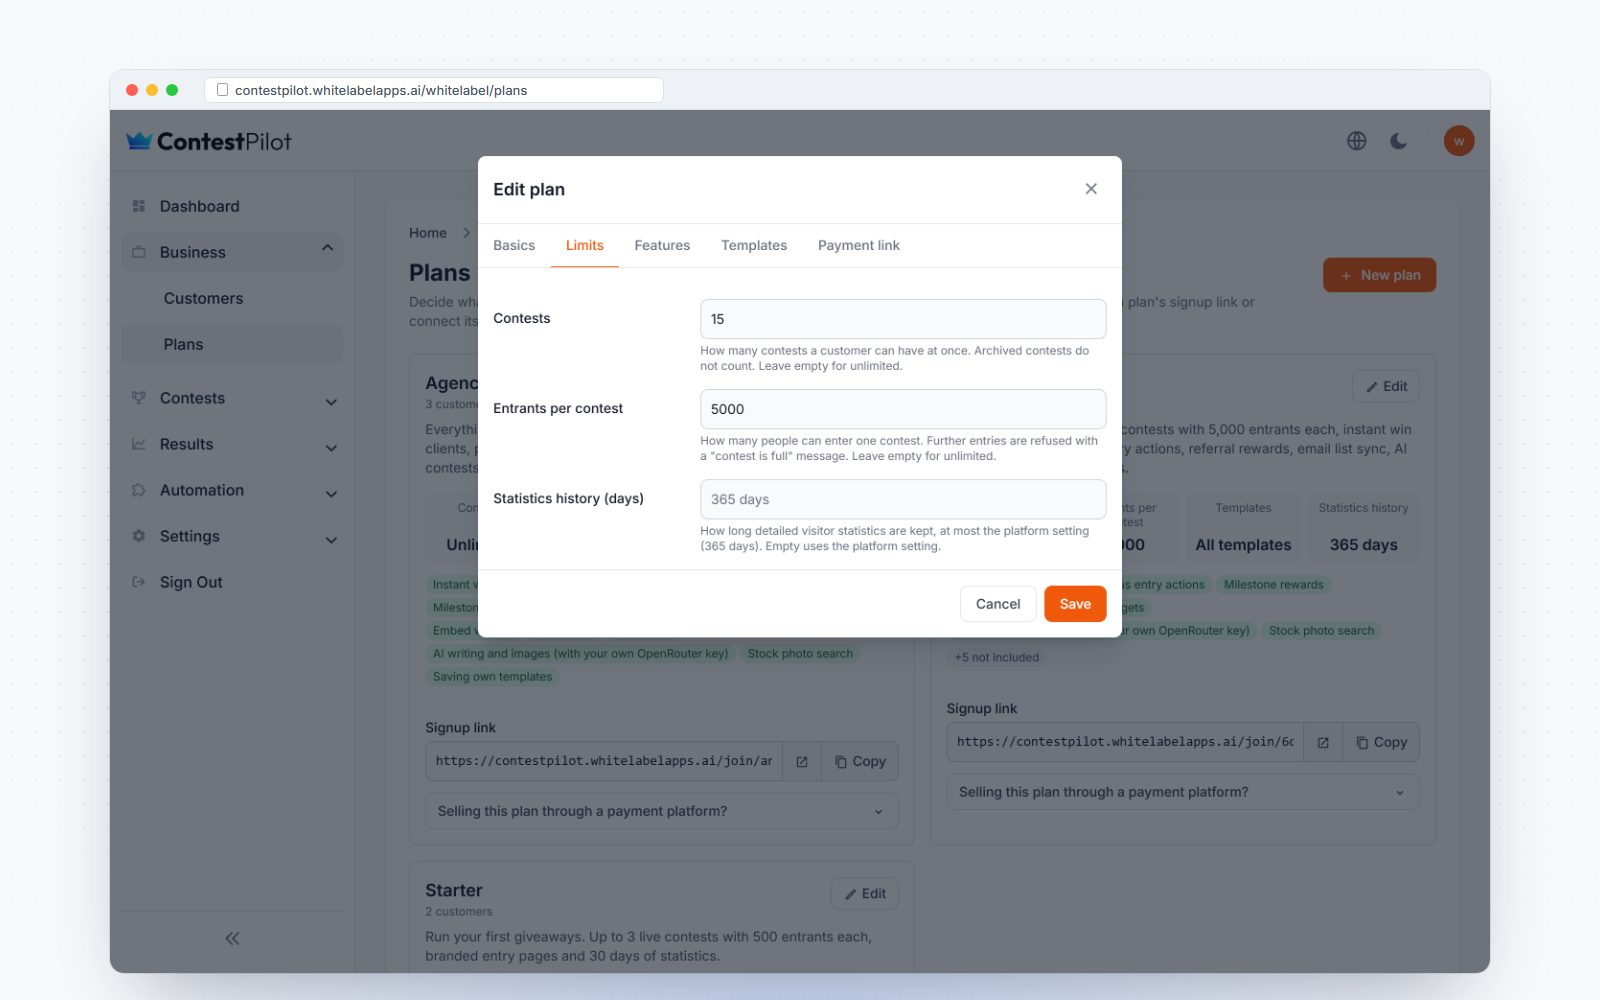This screenshot has width=1600, height=1000.
Task: Close the Edit plan dialog
Action: click(x=1091, y=189)
